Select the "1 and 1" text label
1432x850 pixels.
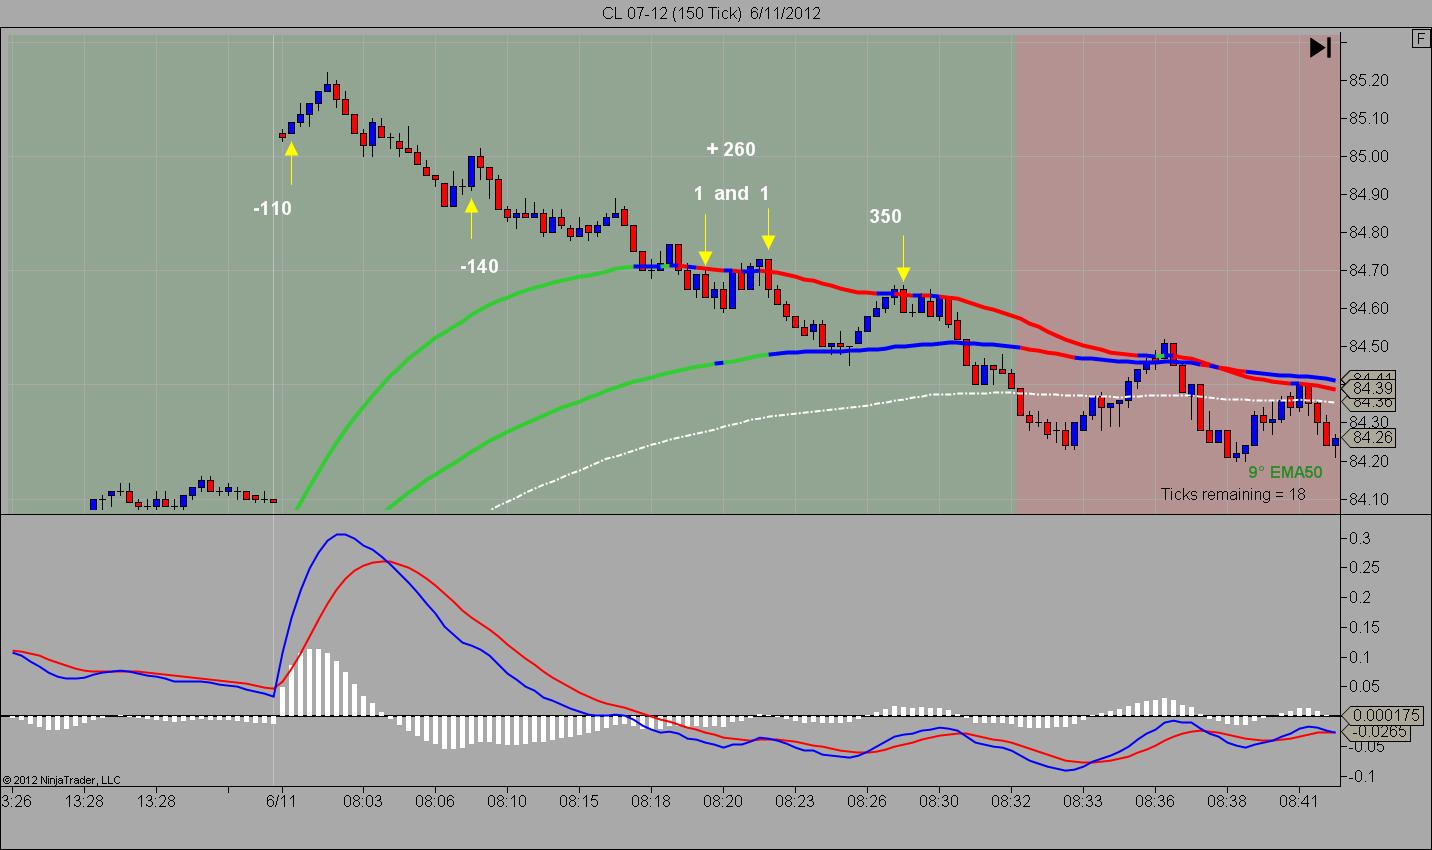coord(731,193)
